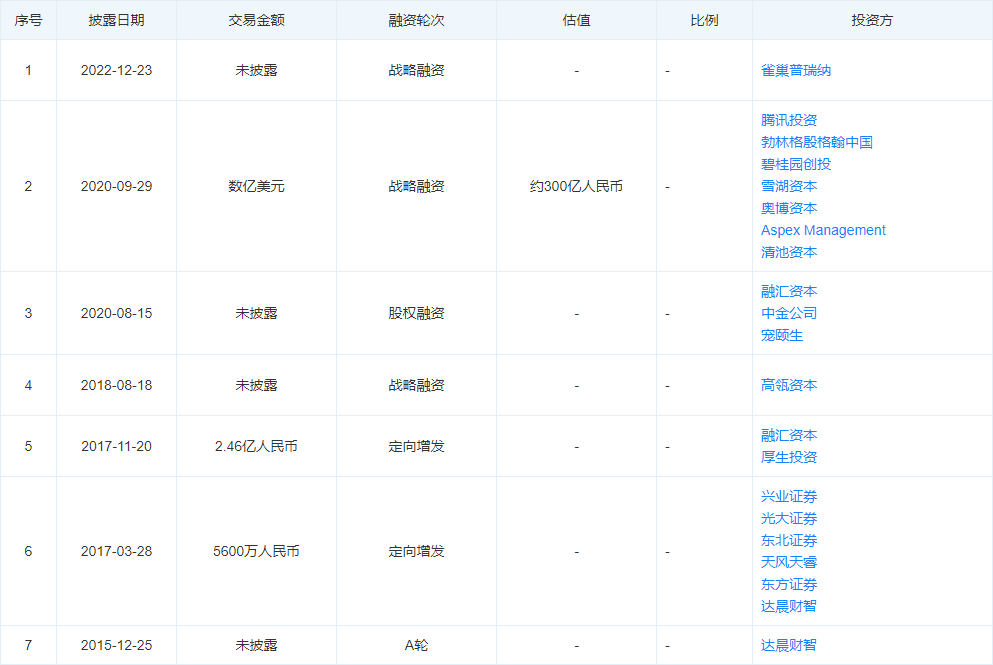
Task: Open the Aspex Management link
Action: tap(823, 231)
